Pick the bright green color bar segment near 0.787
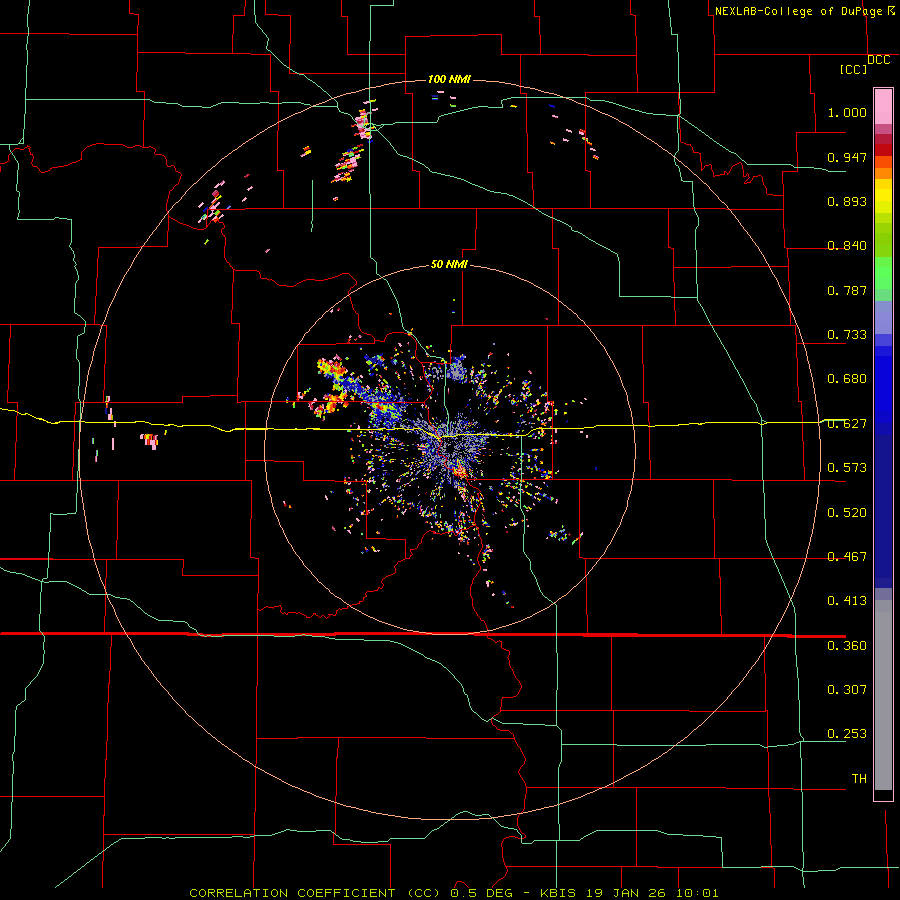Viewport: 900px width, 900px height. pos(883,278)
